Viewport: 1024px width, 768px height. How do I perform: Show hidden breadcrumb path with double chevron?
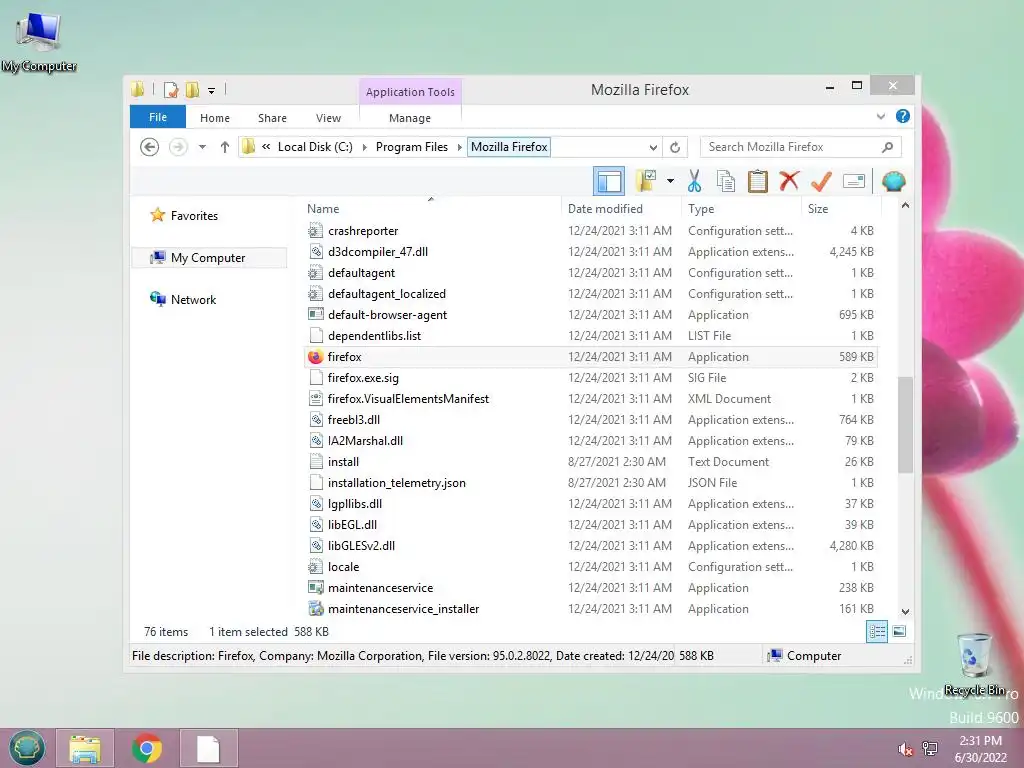pos(266,147)
